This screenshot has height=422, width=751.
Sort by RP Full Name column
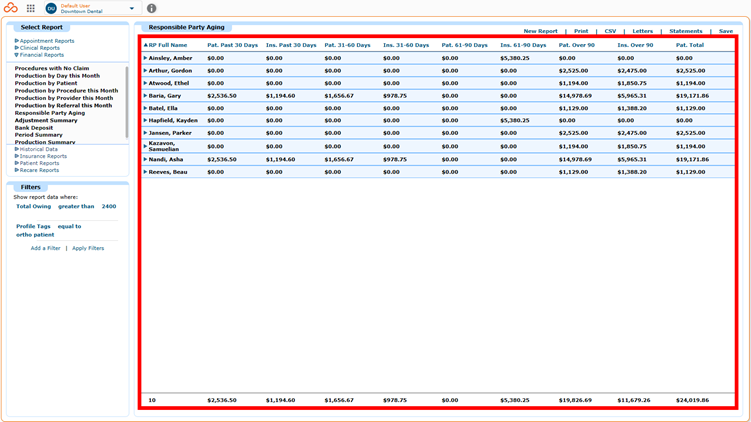pyautogui.click(x=168, y=45)
